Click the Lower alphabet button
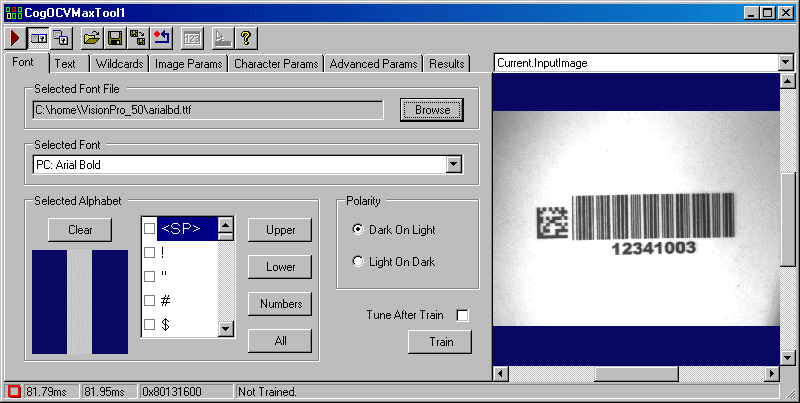Viewport: 800px width, 403px height. [280, 267]
